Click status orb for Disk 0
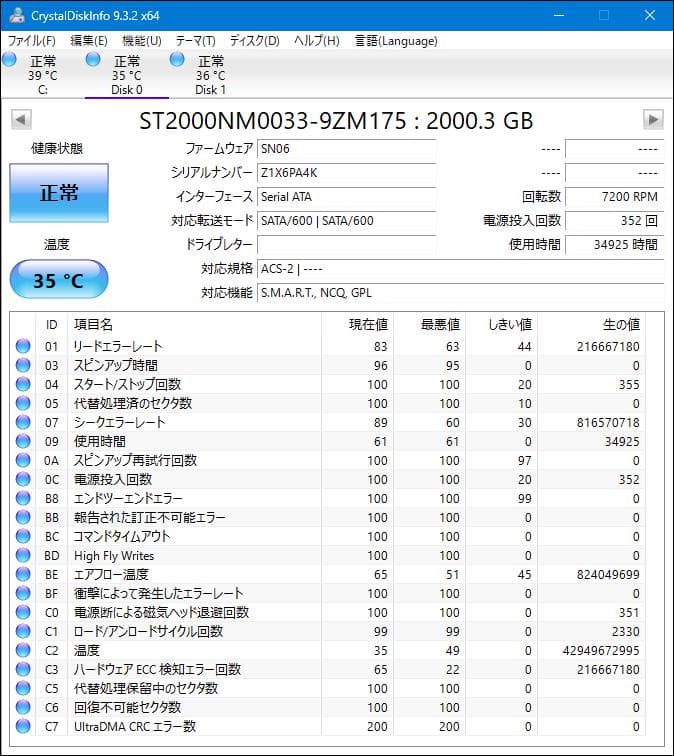The width and height of the screenshot is (674, 756). coord(93,60)
